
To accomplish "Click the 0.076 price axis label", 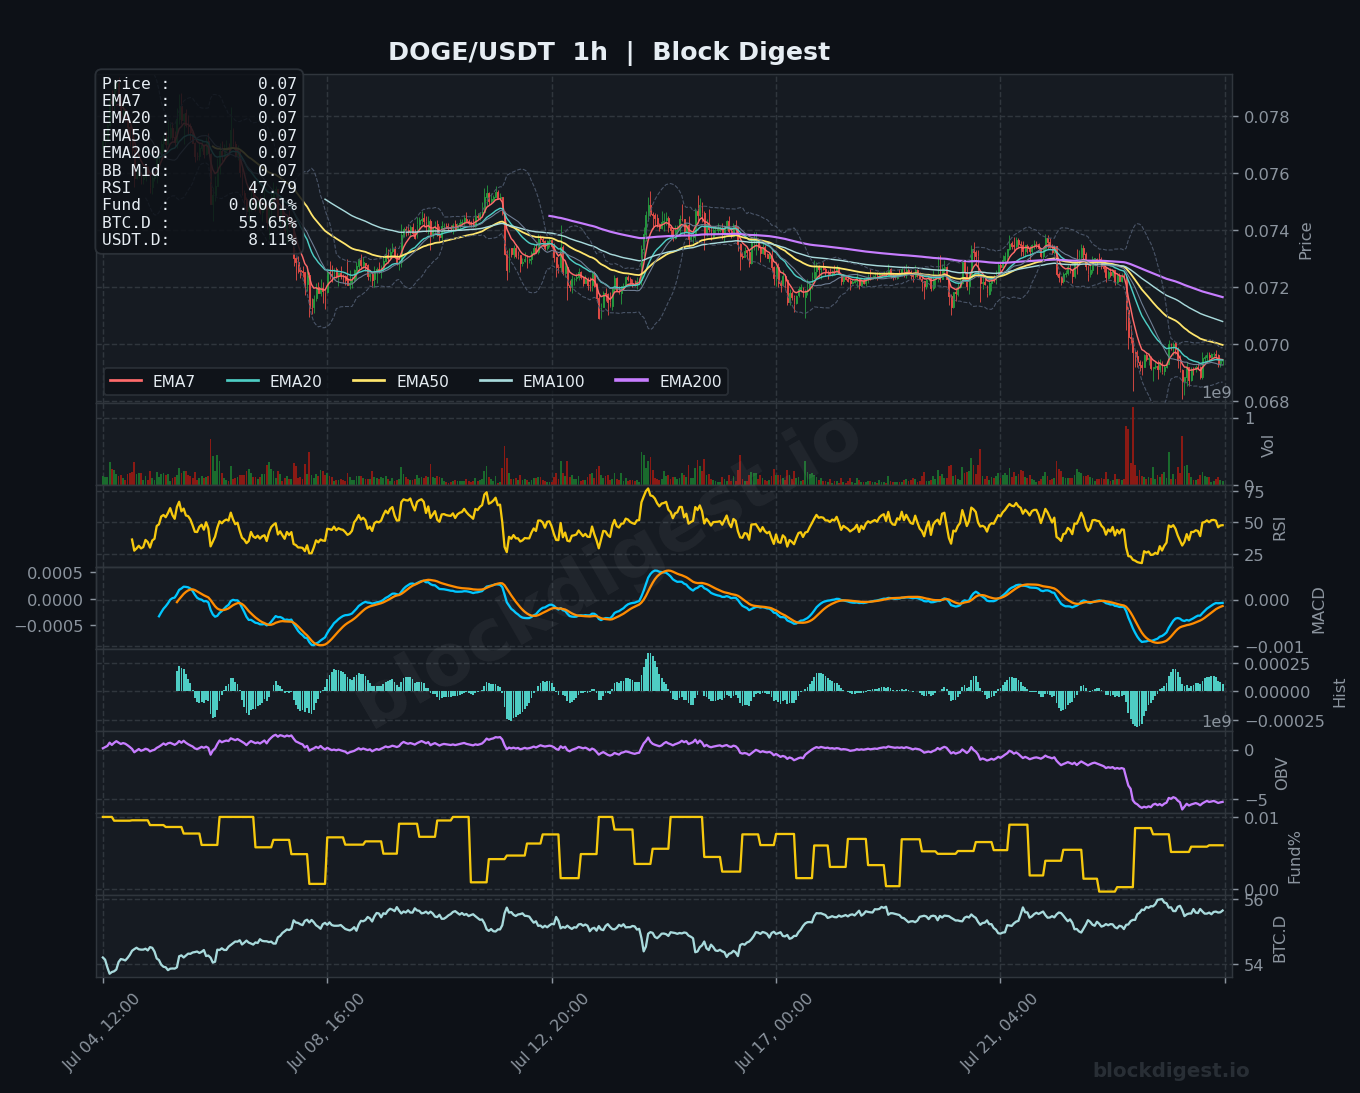I will coord(1266,174).
